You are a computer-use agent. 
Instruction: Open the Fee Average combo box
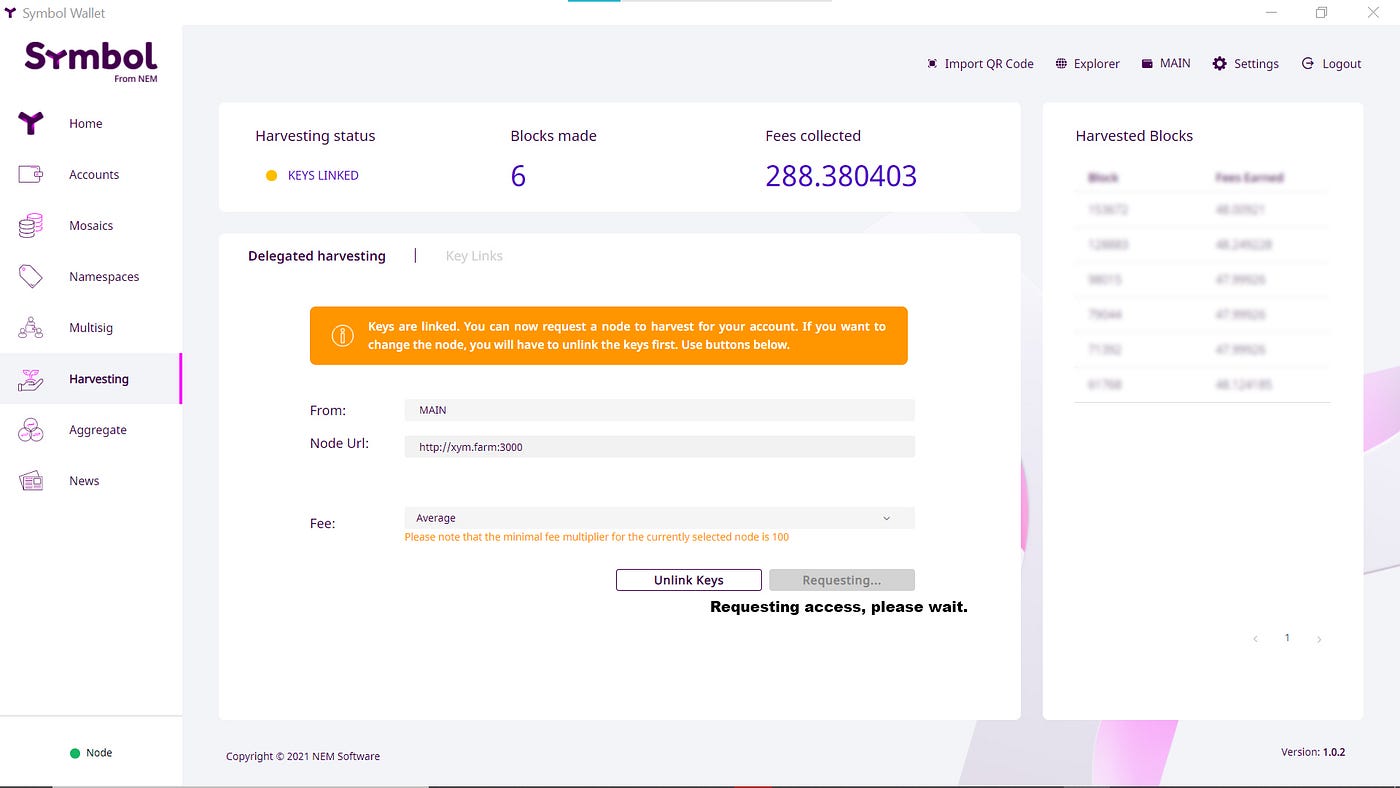[x=659, y=518]
